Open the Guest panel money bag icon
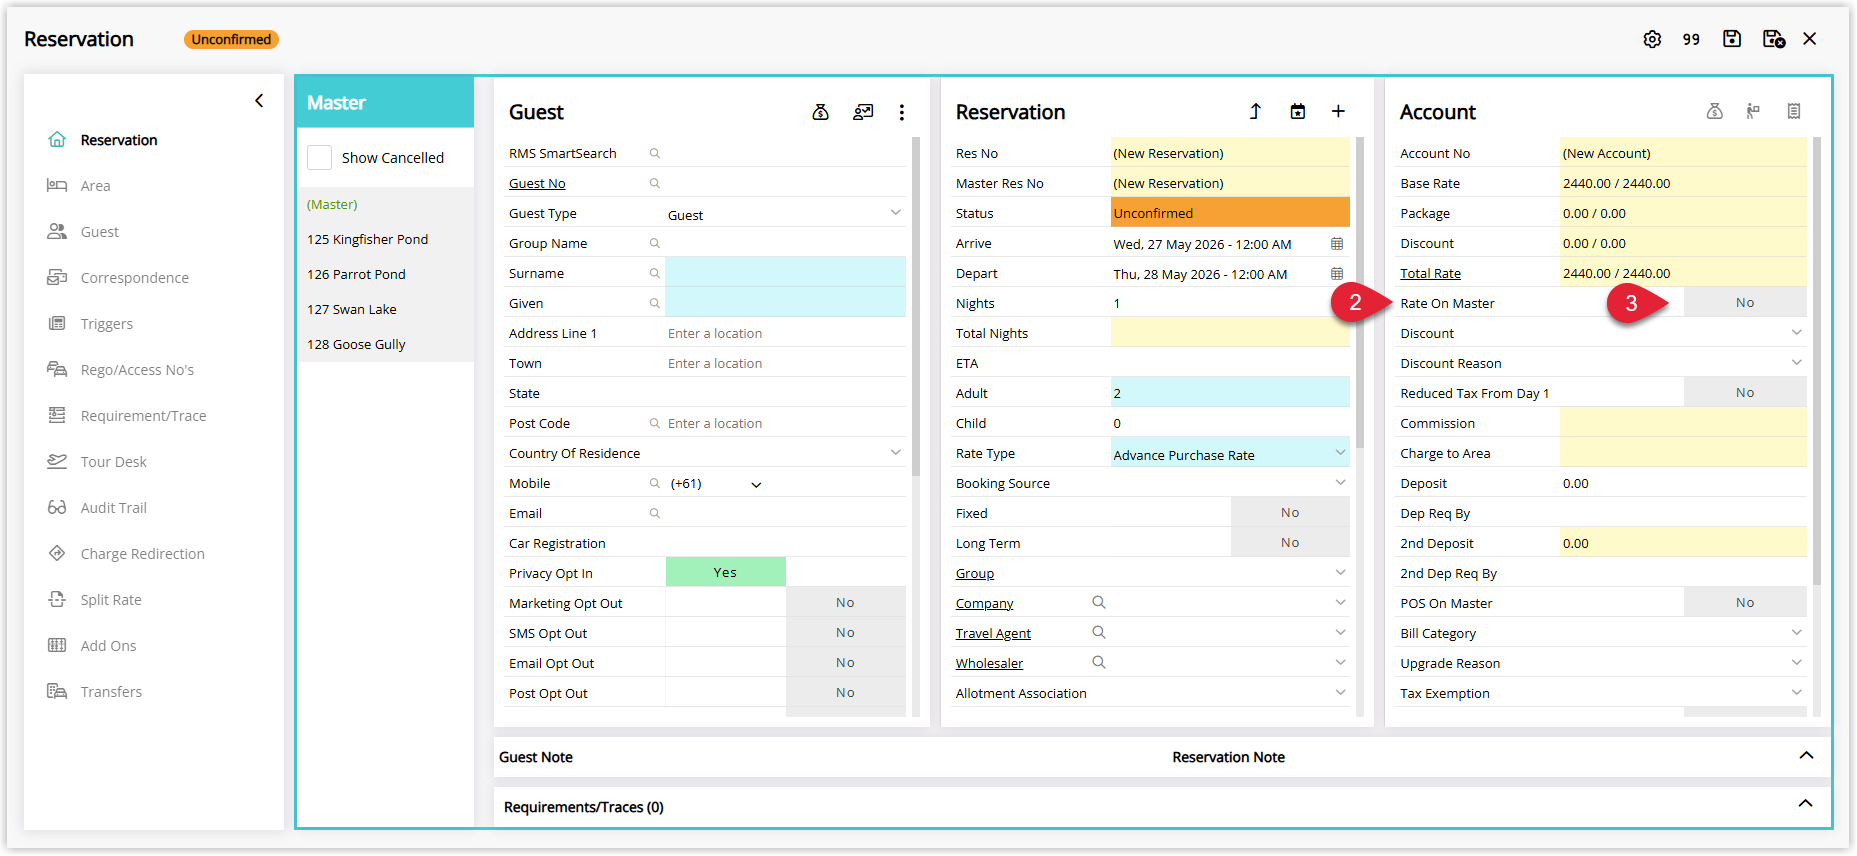This screenshot has width=1857, height=856. (x=821, y=112)
